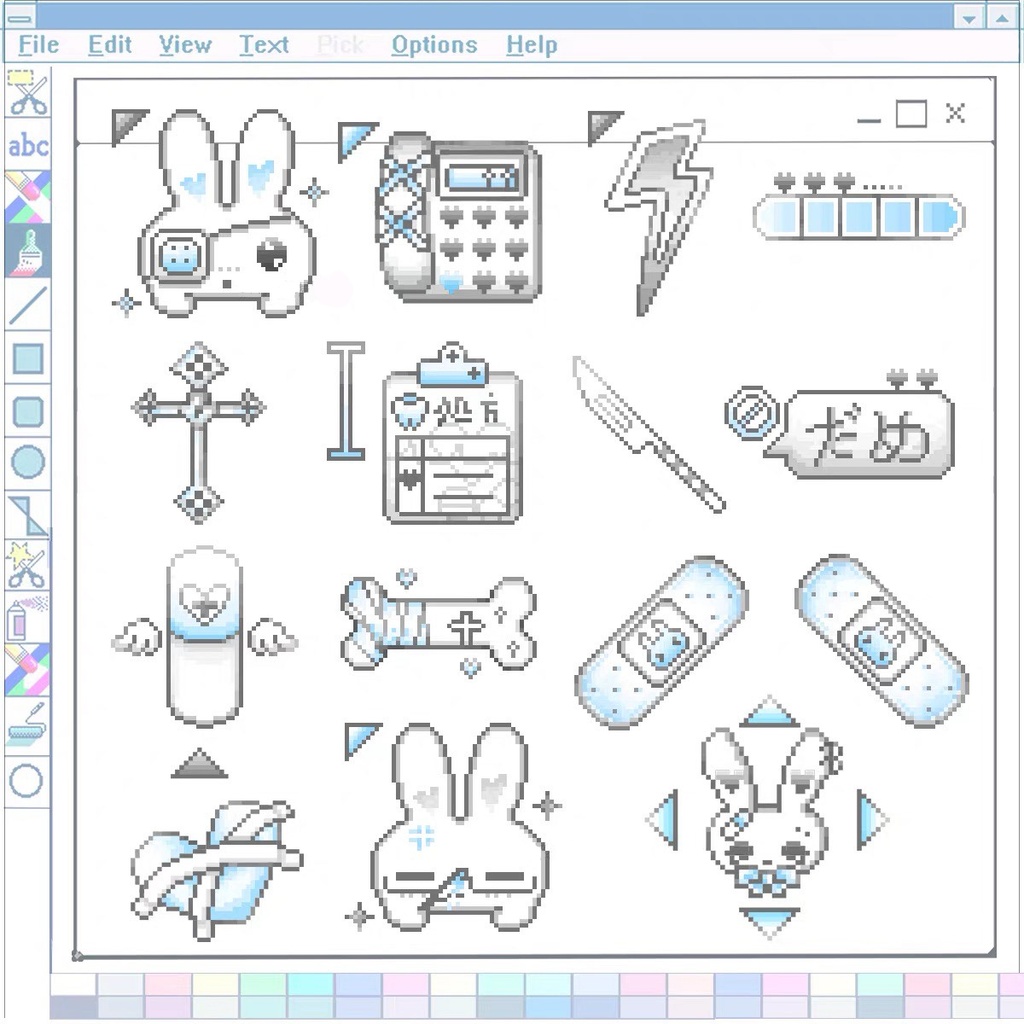Select the Polygon triangles tool
The height and width of the screenshot is (1024, 1024).
pos(27,515)
